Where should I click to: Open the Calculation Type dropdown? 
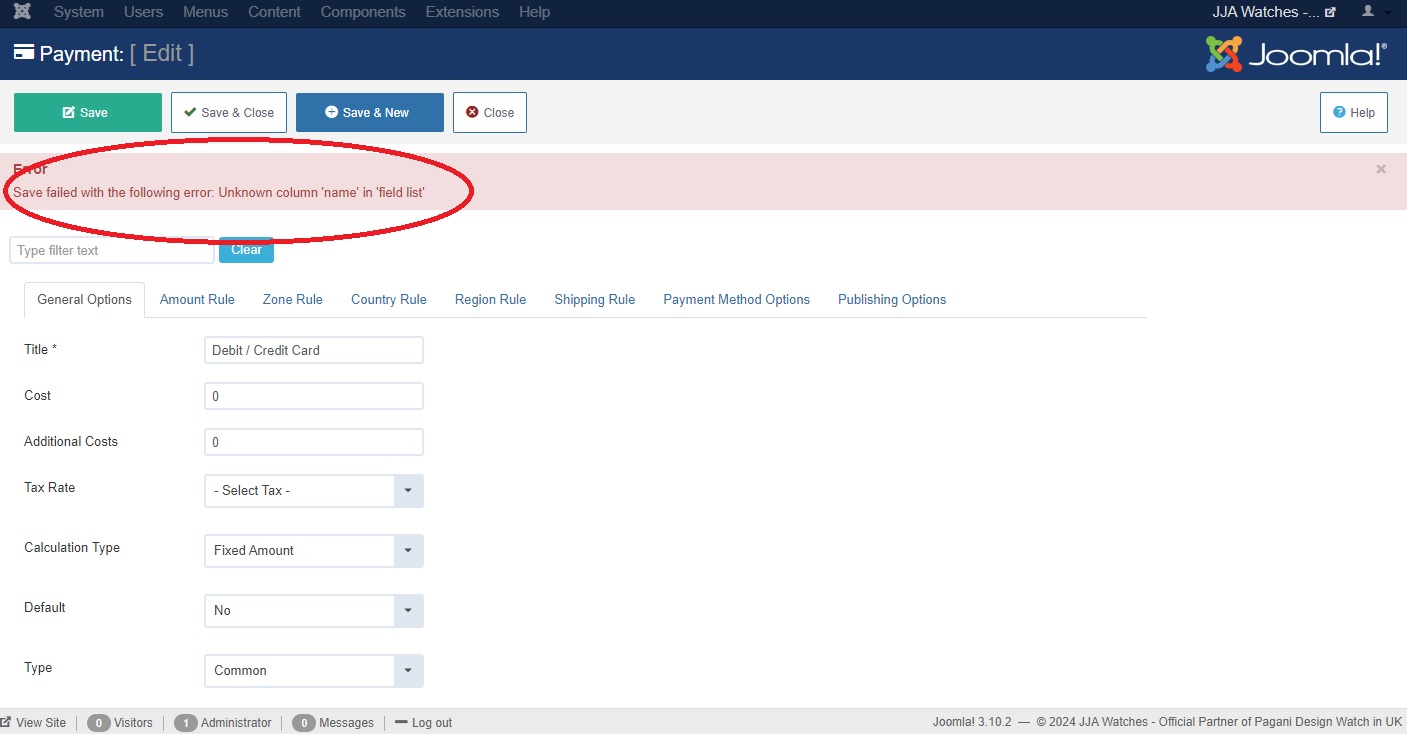tap(313, 551)
